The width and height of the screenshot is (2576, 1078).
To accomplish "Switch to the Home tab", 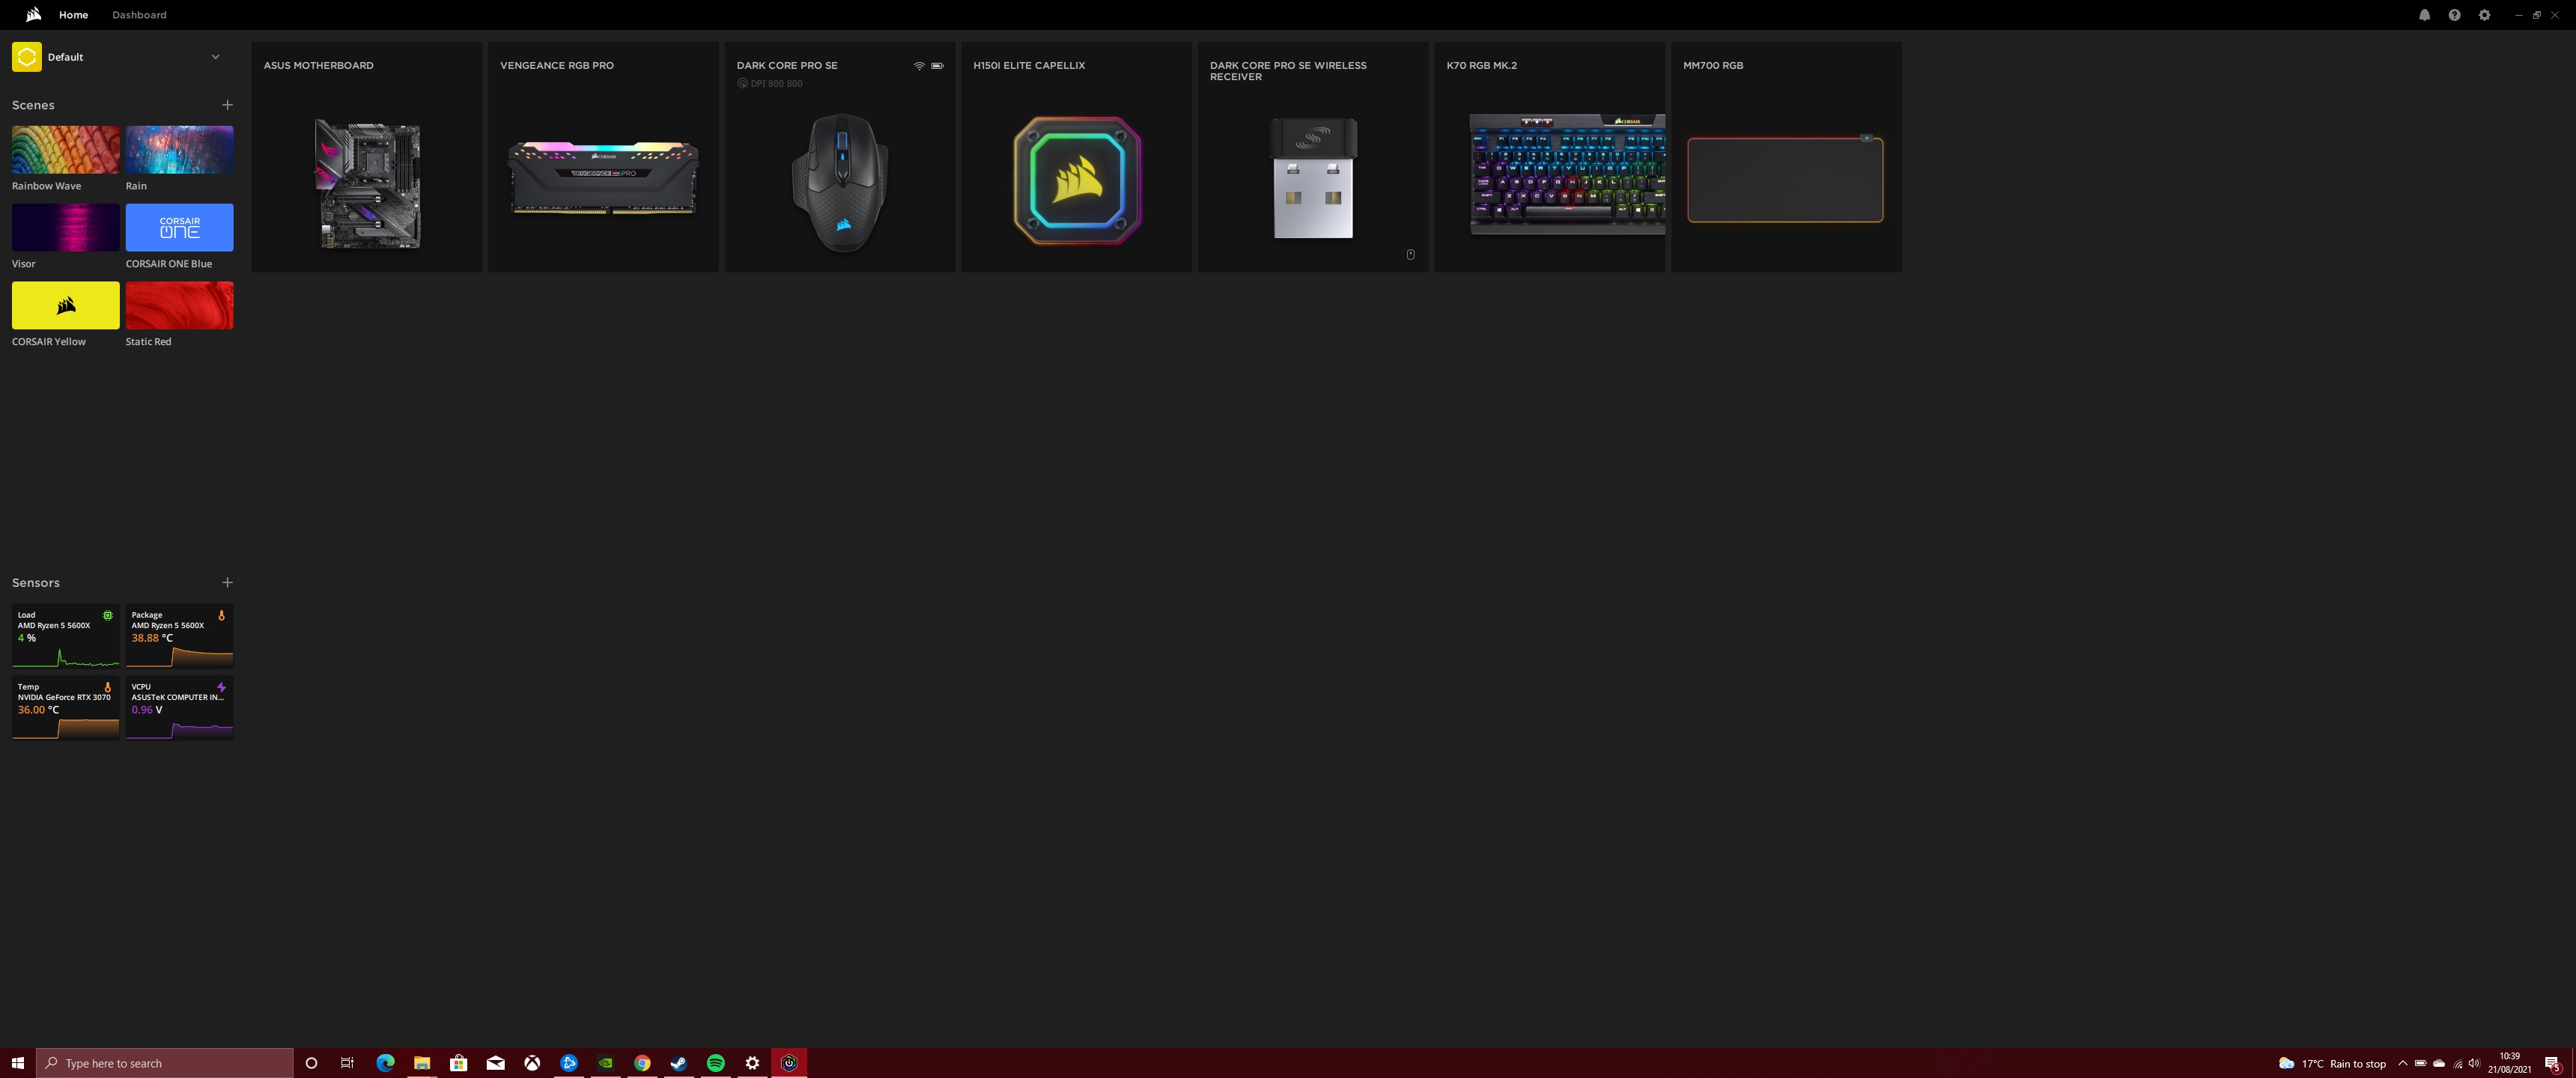I will pos(73,15).
